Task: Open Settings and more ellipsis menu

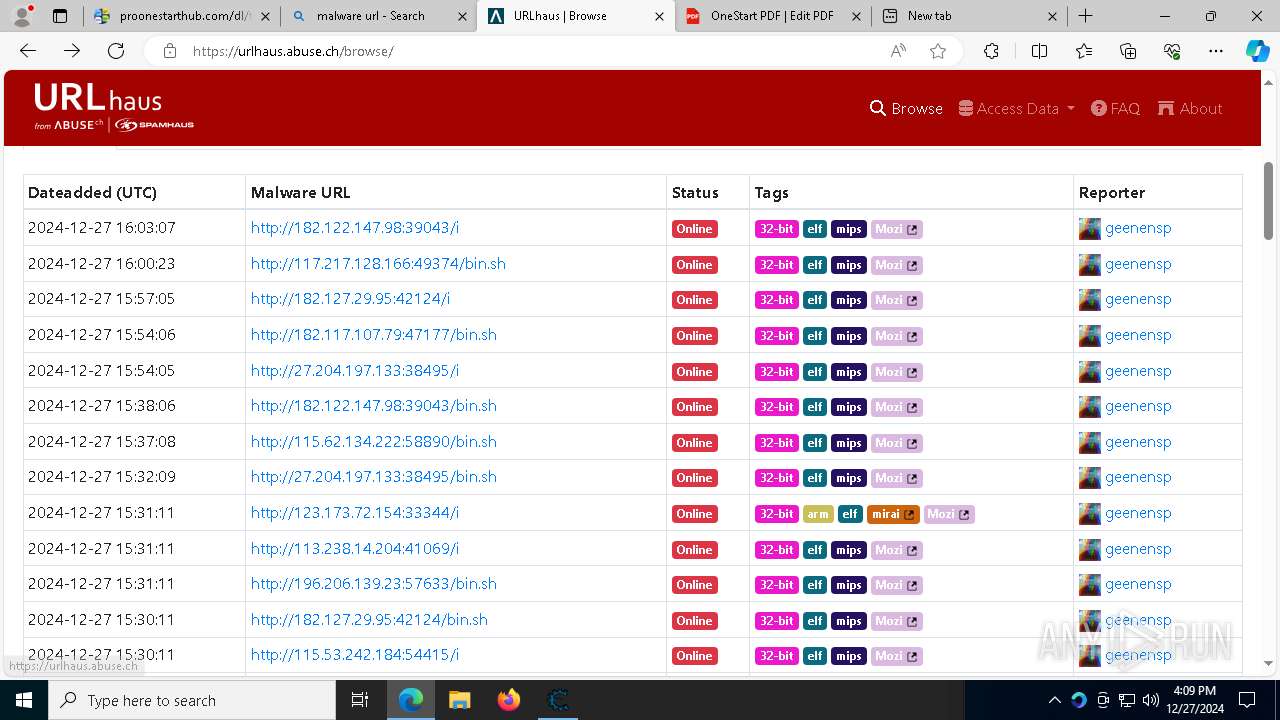Action: [1216, 51]
